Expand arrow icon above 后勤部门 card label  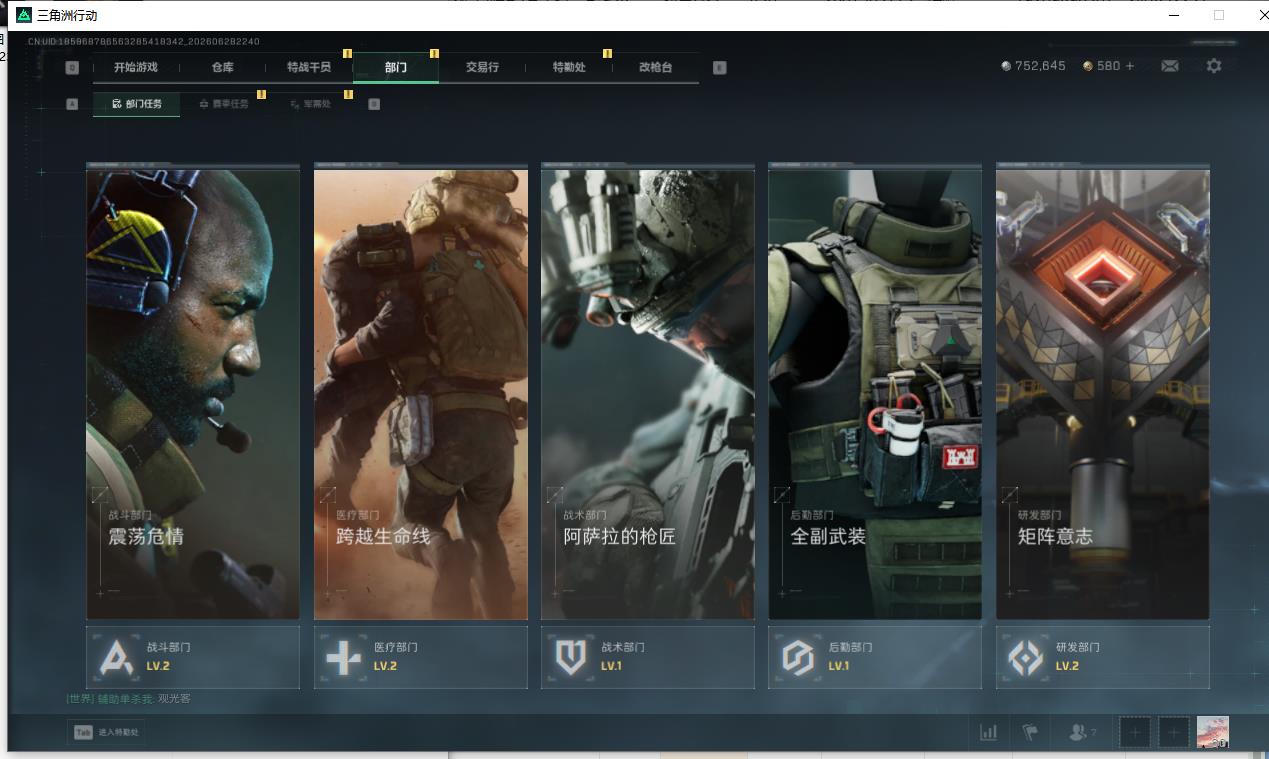[x=782, y=494]
